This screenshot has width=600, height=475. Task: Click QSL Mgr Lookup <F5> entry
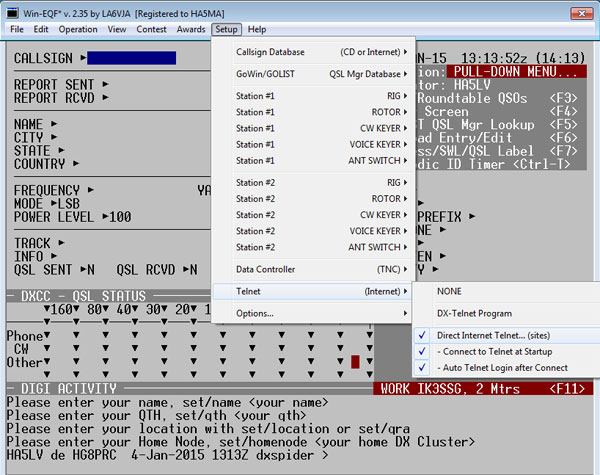(497, 125)
